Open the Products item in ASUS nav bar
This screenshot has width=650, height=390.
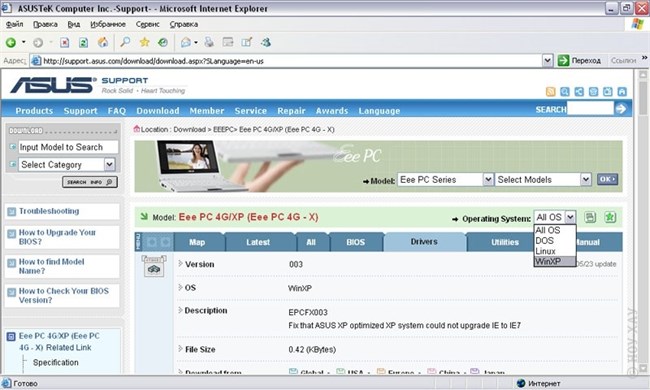coord(34,111)
